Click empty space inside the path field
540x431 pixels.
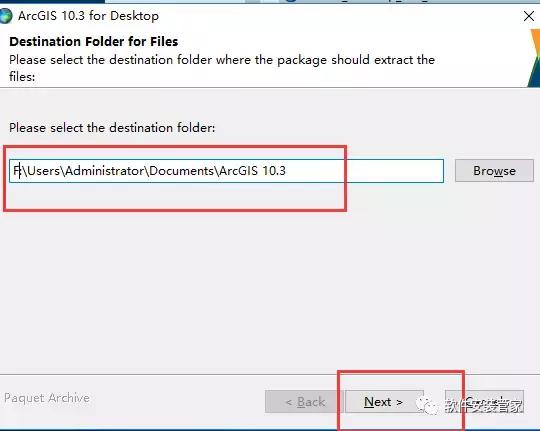coord(365,171)
